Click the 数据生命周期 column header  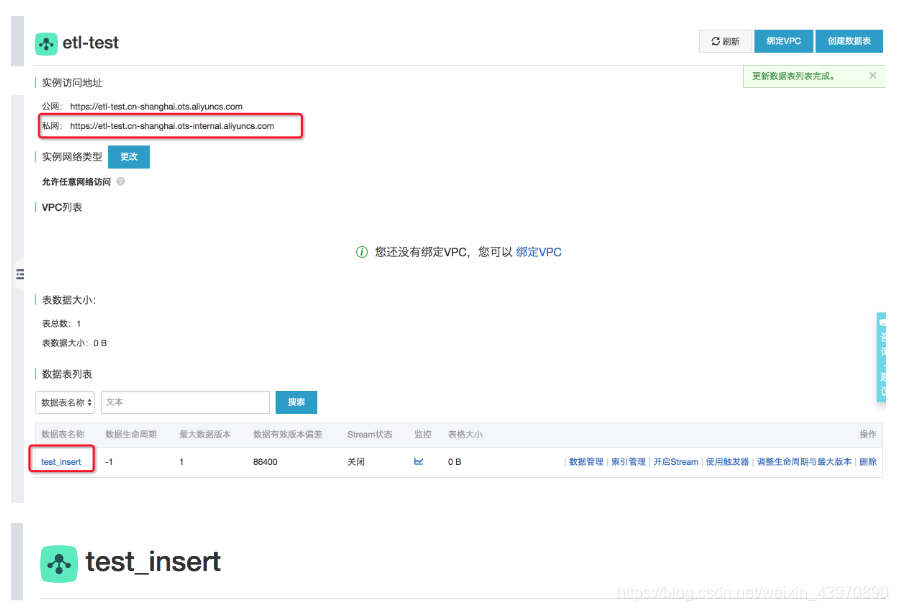click(x=131, y=435)
